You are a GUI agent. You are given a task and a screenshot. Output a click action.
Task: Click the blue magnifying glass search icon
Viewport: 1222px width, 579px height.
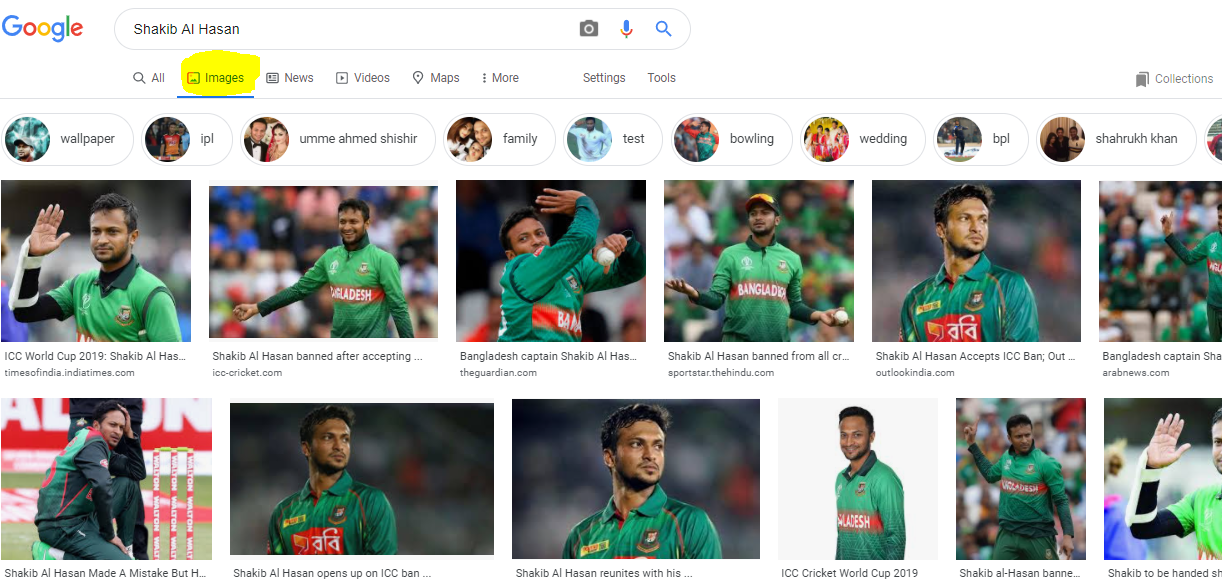[x=663, y=29]
